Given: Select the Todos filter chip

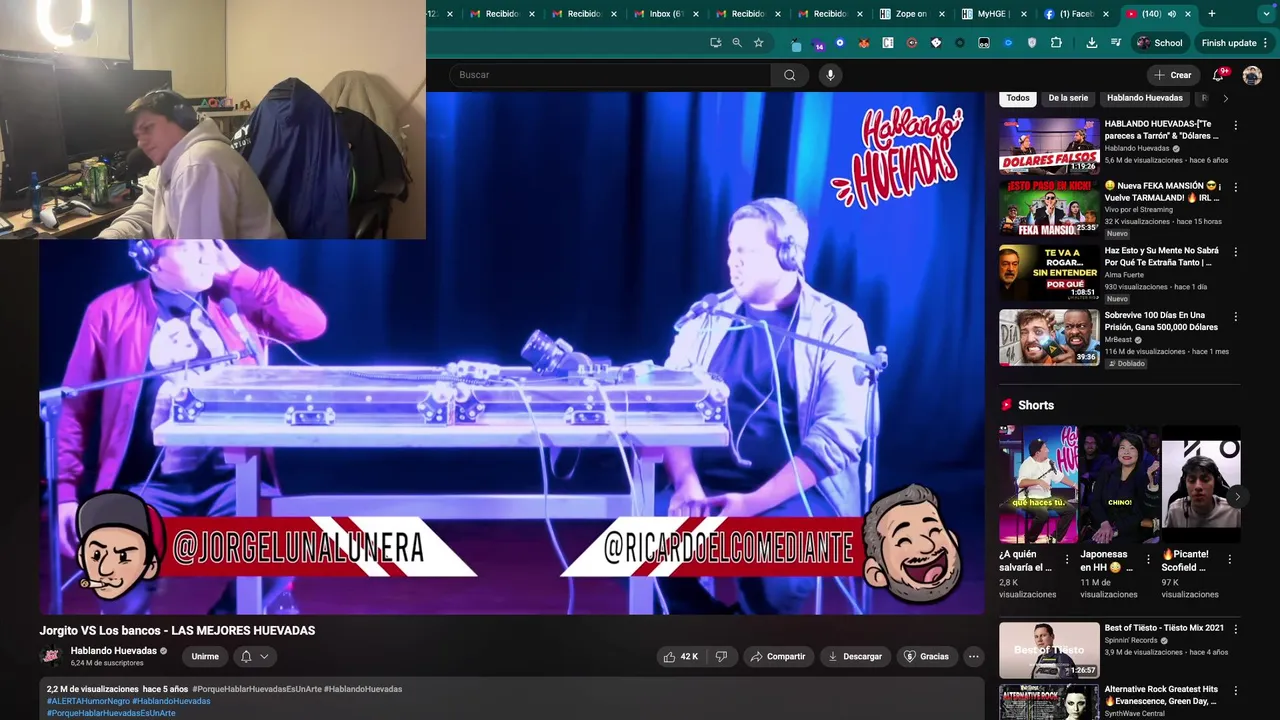Looking at the screenshot, I should [x=1018, y=98].
